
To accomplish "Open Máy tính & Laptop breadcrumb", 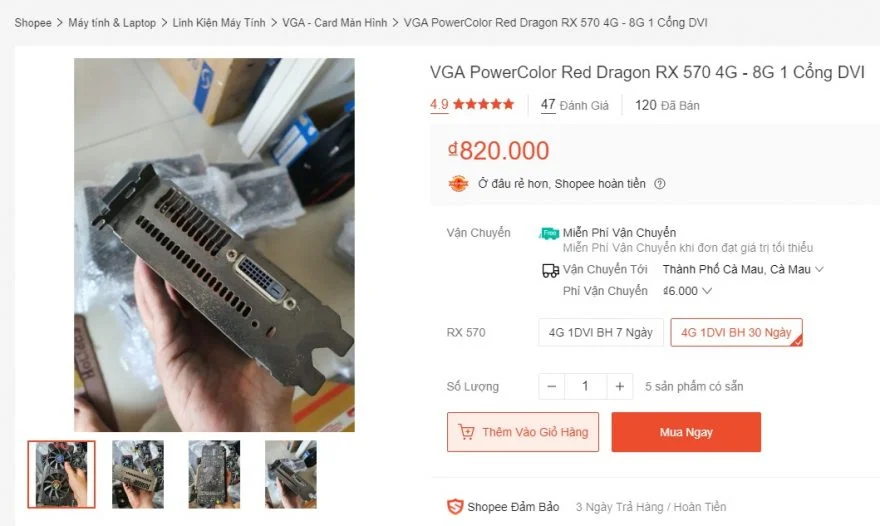I will click(112, 23).
